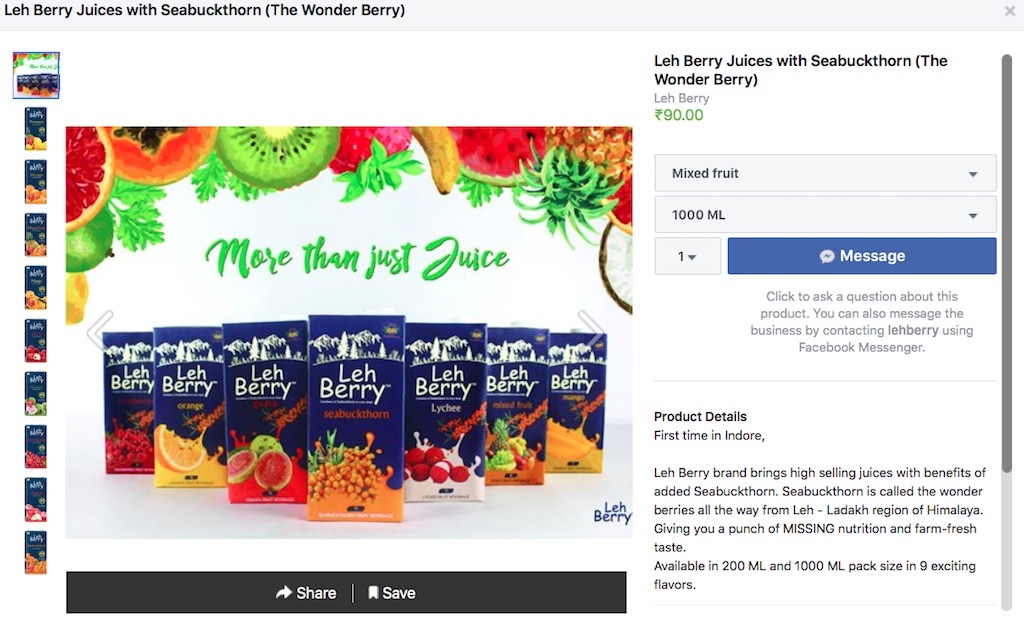This screenshot has width=1024, height=628.
Task: Open the Mixed fruit flavor dropdown
Action: [825, 173]
